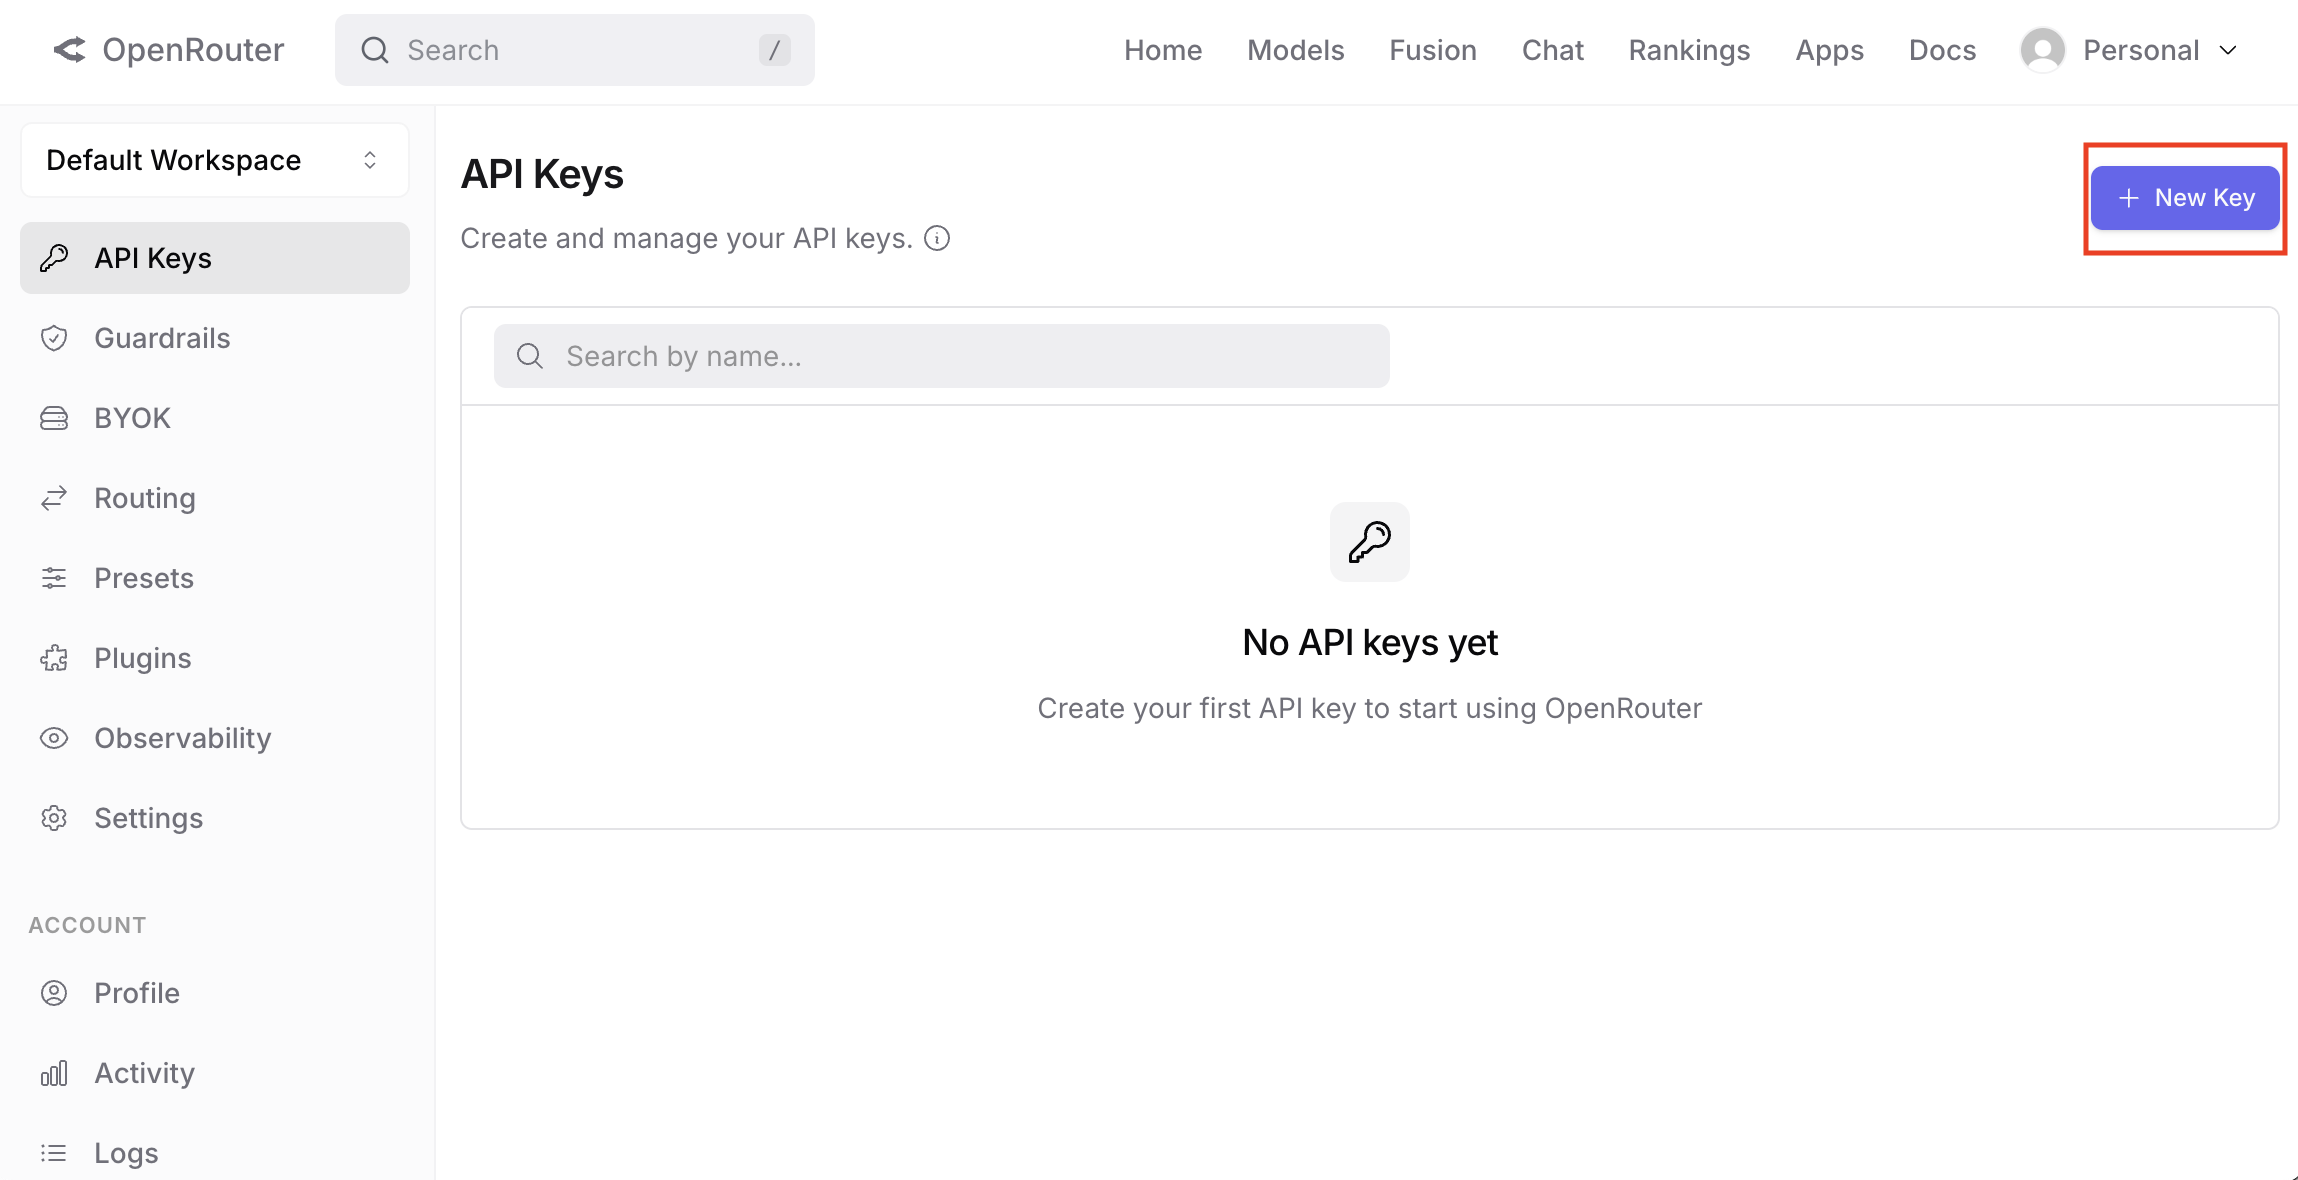Click the magnifier icon in top search
This screenshot has height=1180, width=2298.
click(x=375, y=50)
